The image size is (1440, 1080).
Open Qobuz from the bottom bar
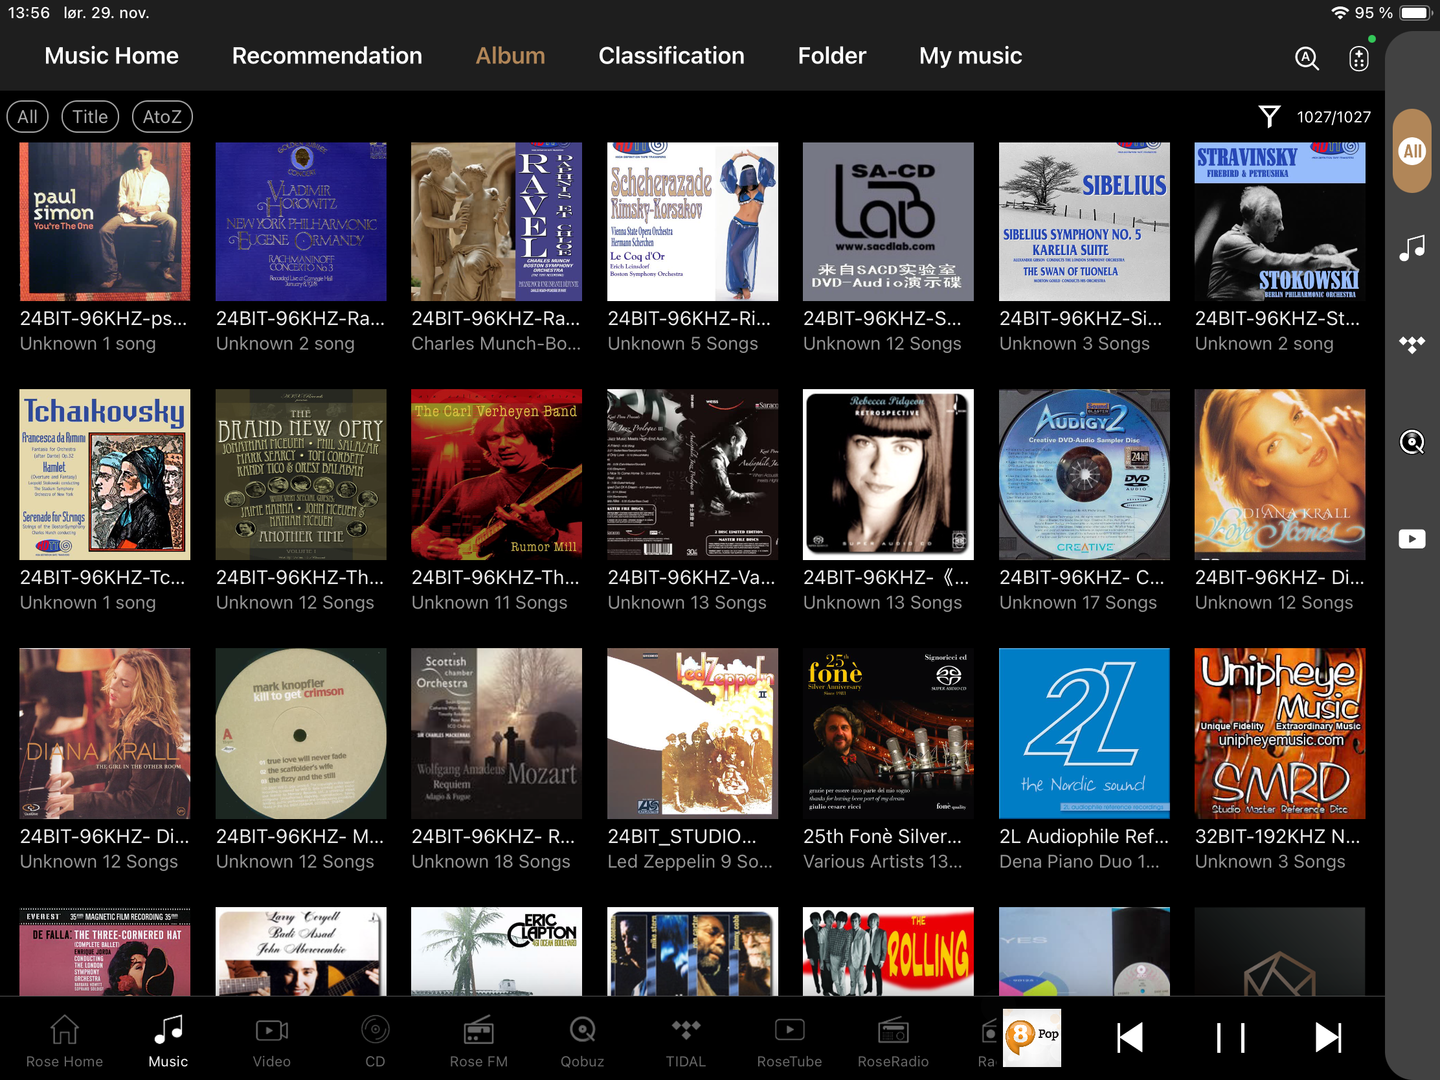[x=582, y=1040]
